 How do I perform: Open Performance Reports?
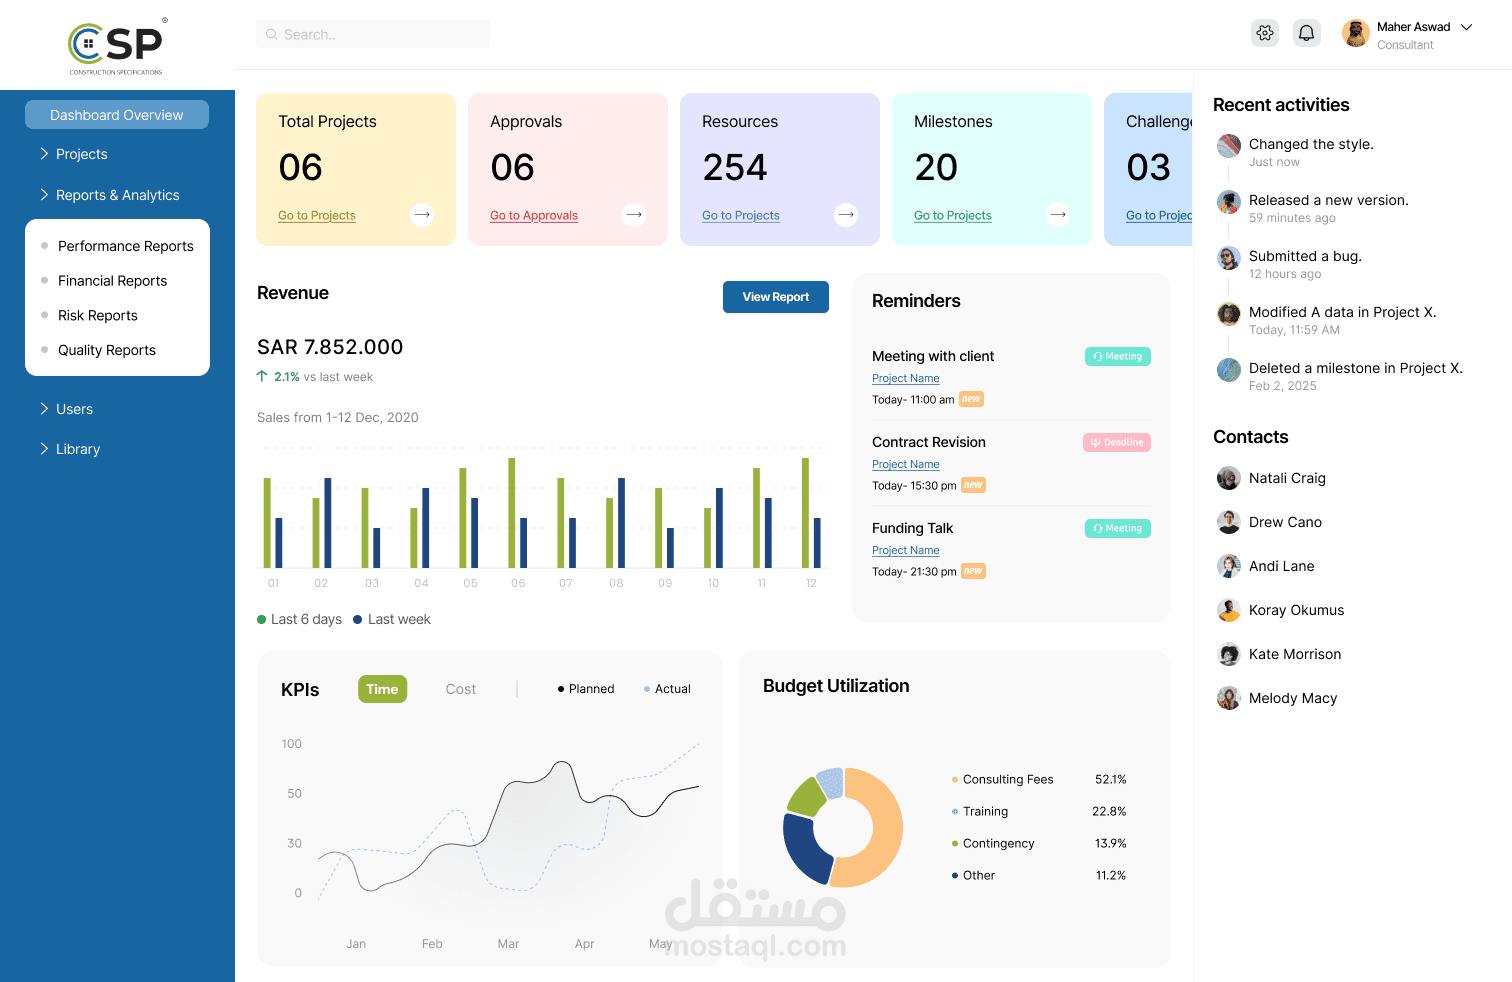pos(126,246)
